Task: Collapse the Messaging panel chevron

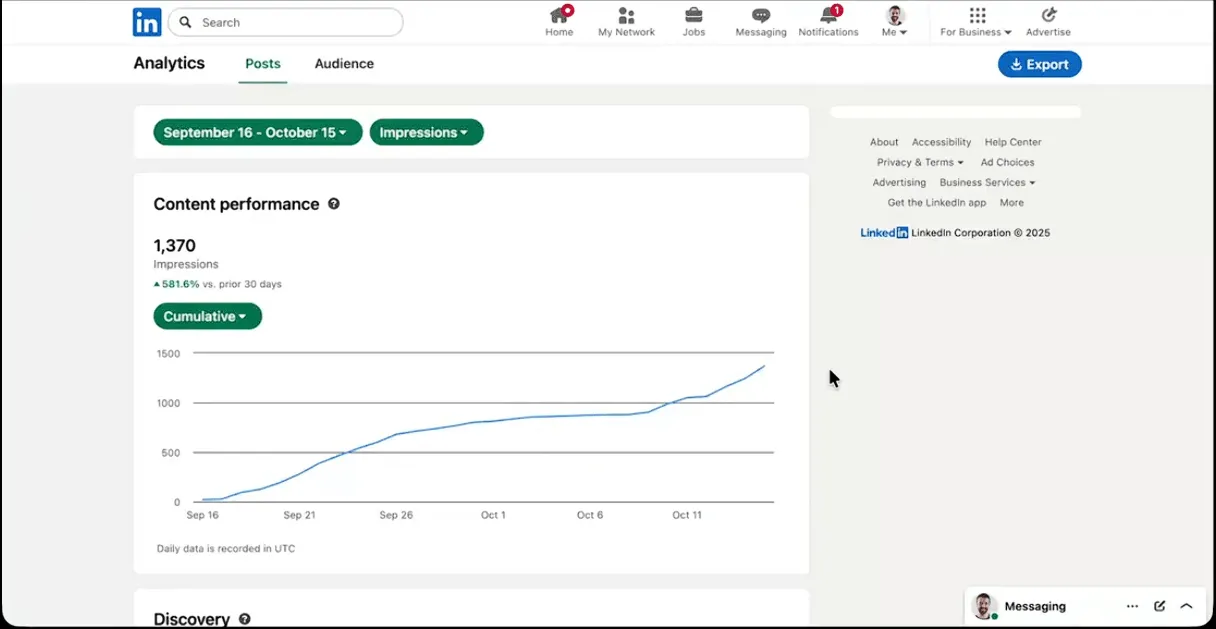Action: (1186, 605)
